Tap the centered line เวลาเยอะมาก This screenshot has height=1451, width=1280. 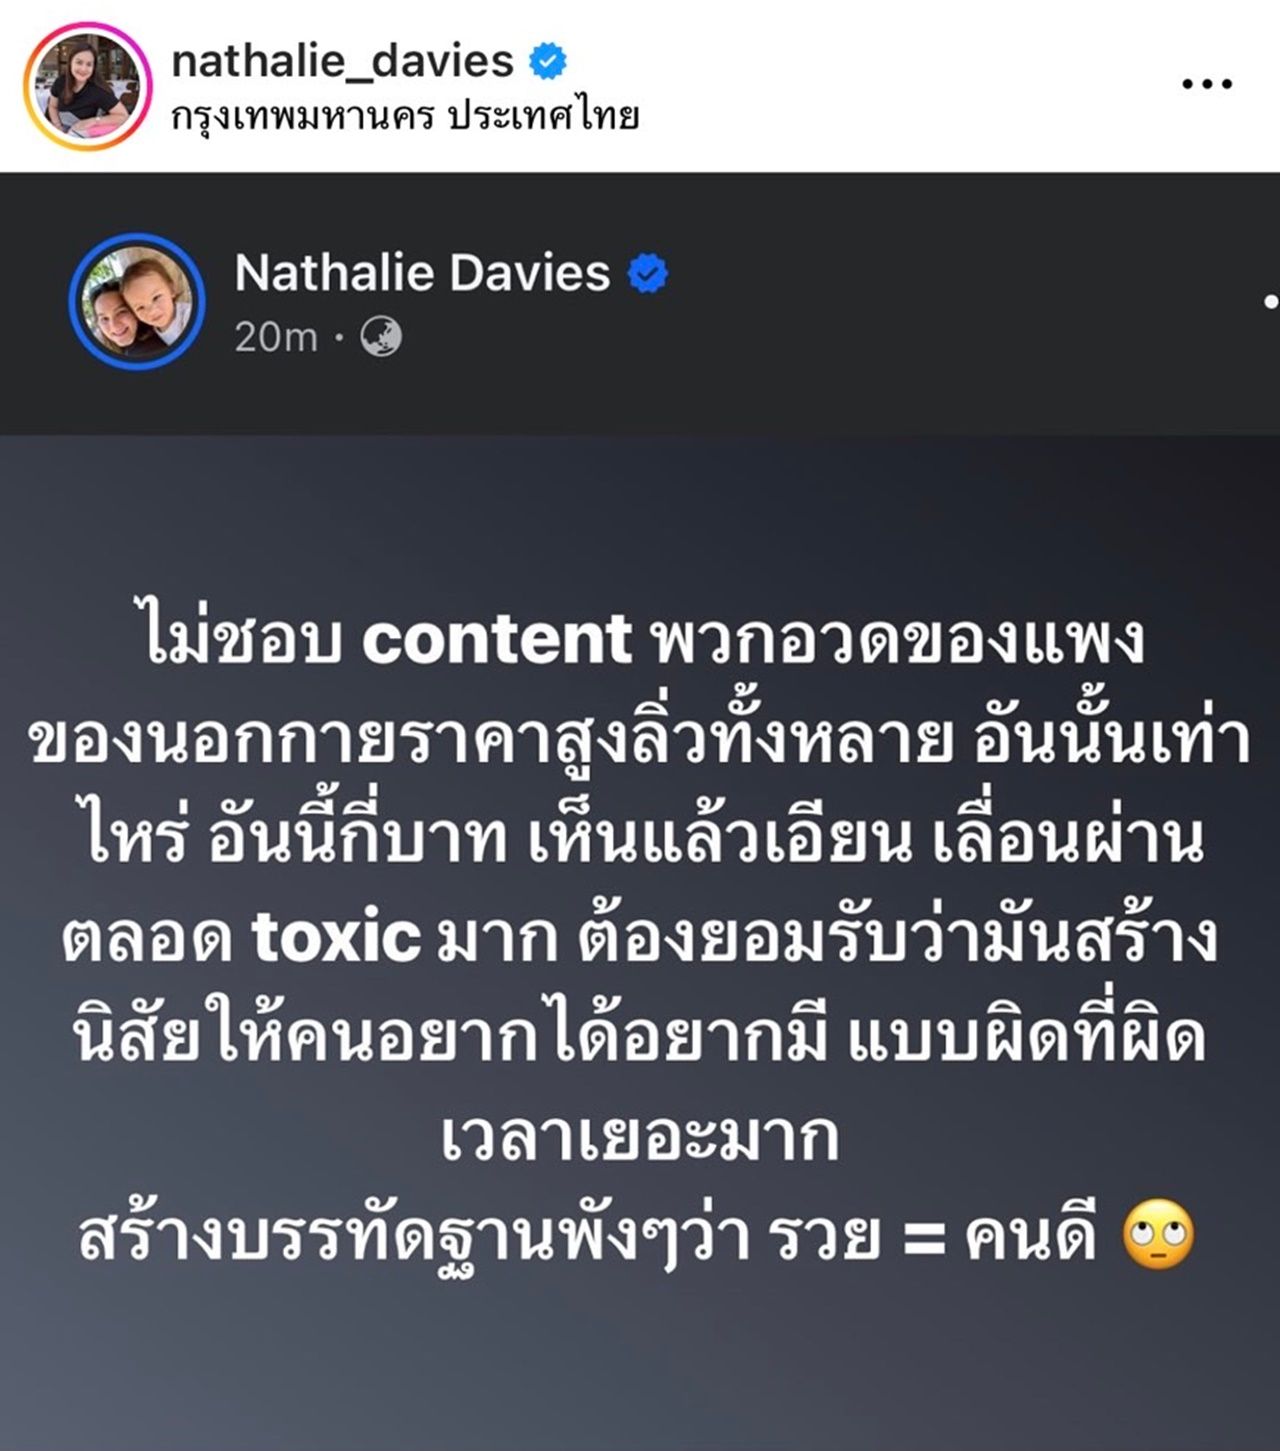640,1138
